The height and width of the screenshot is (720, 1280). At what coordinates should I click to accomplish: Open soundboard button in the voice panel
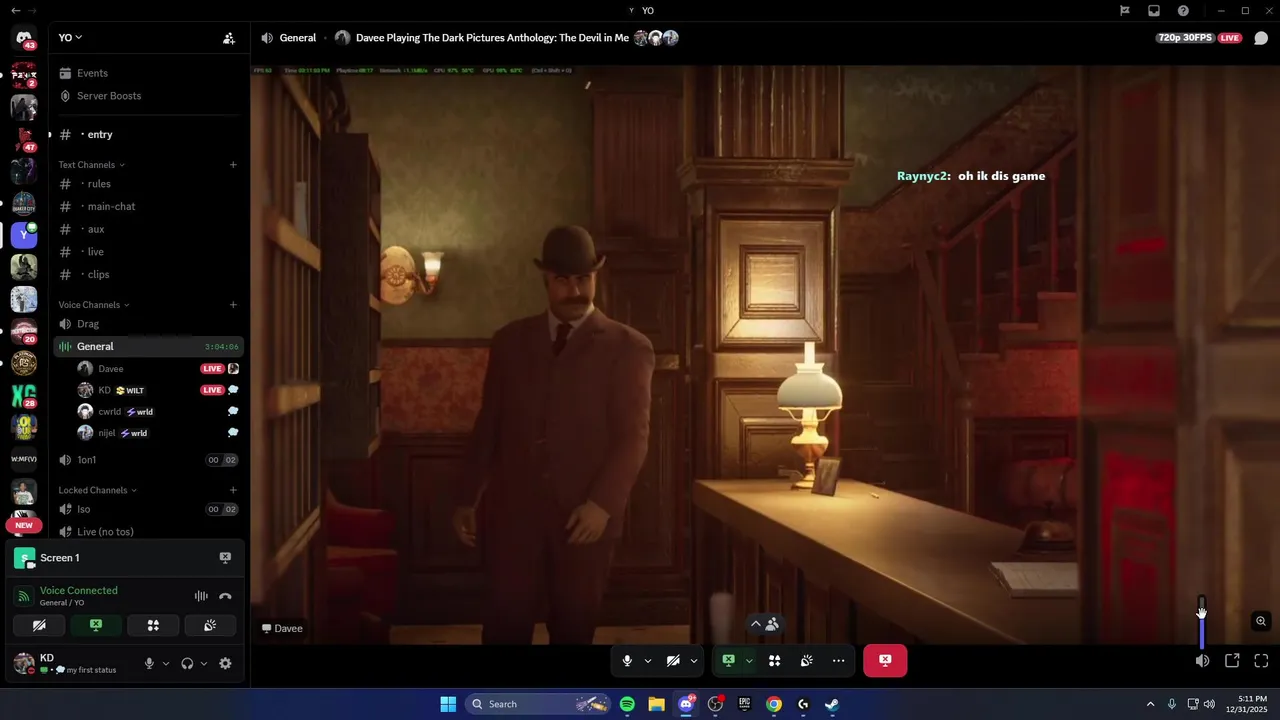pos(210,625)
